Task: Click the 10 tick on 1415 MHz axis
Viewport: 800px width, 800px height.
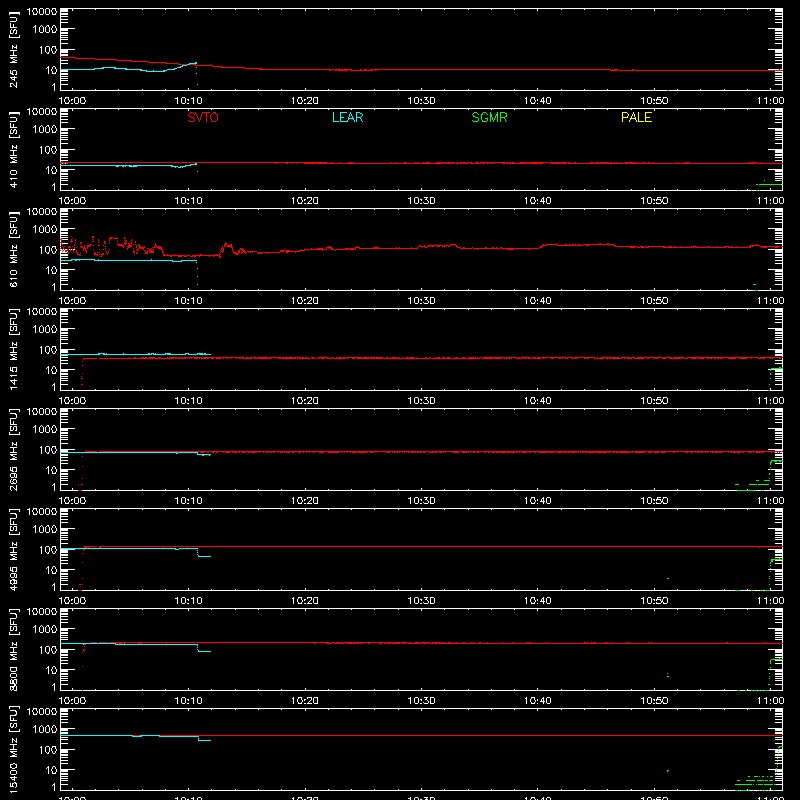Action: (x=51, y=370)
